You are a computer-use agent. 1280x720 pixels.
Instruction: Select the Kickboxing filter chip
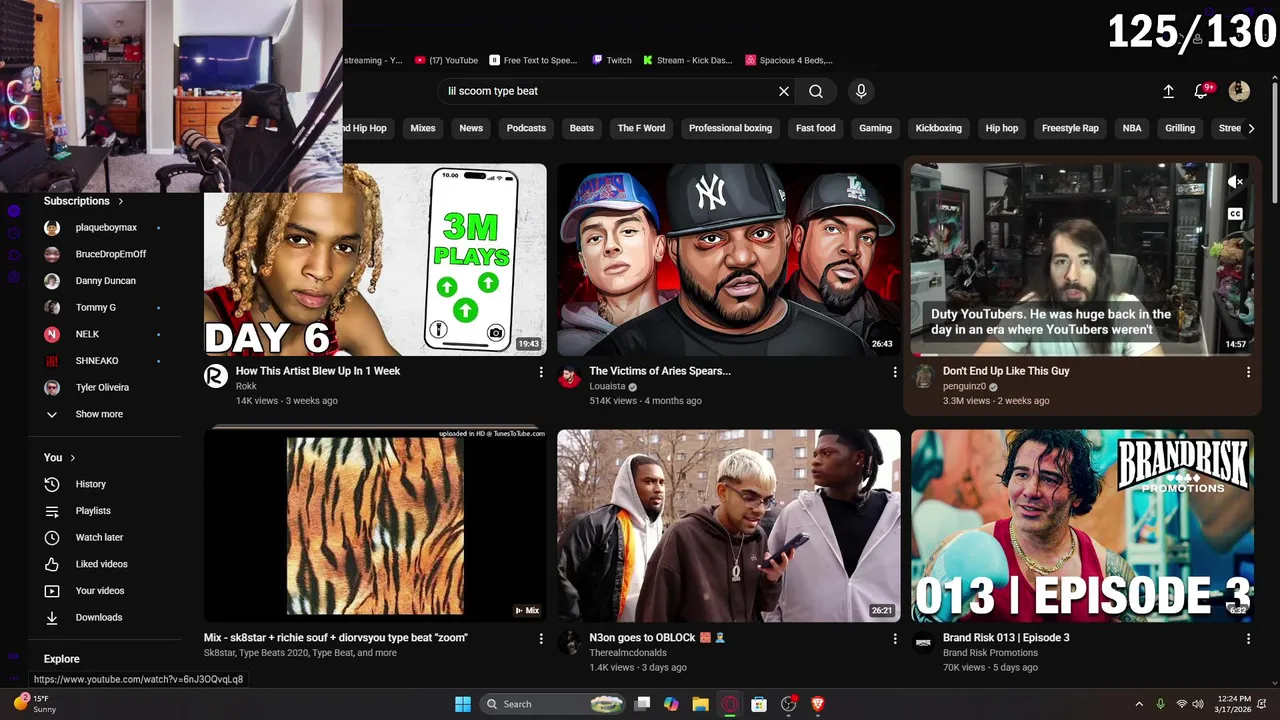(x=939, y=128)
